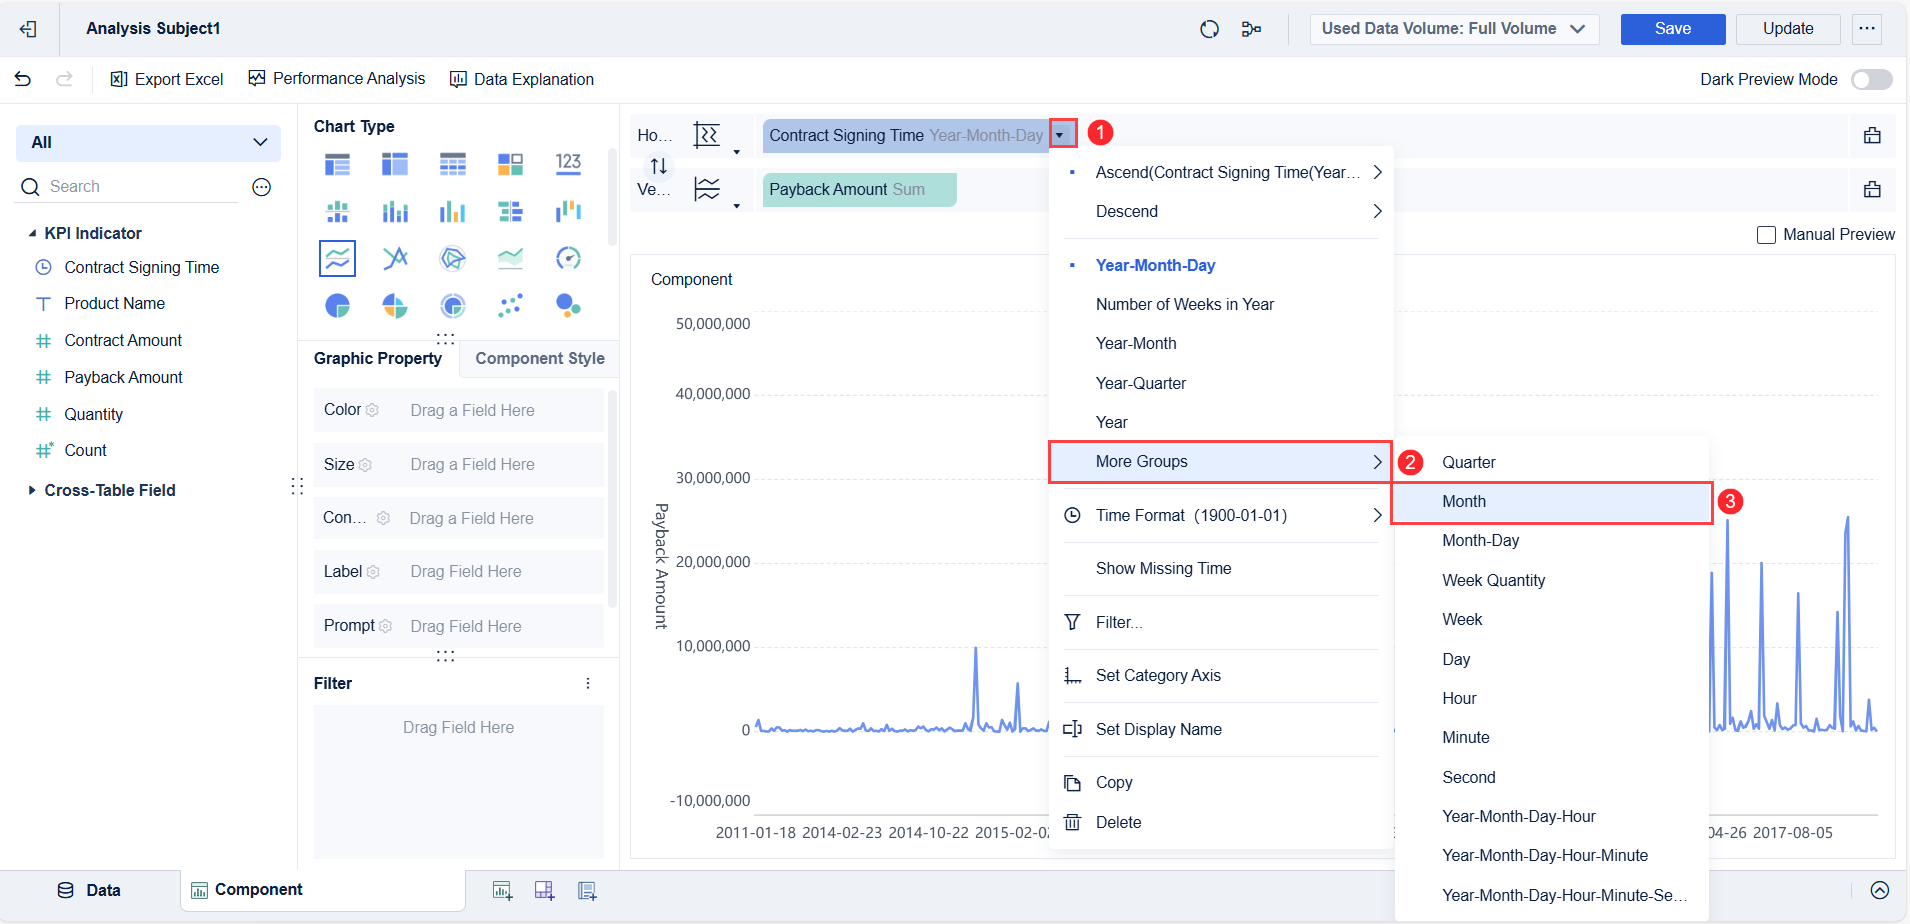1910x924 pixels.
Task: Expand the Cross-Table Field tree node
Action: tap(32, 490)
